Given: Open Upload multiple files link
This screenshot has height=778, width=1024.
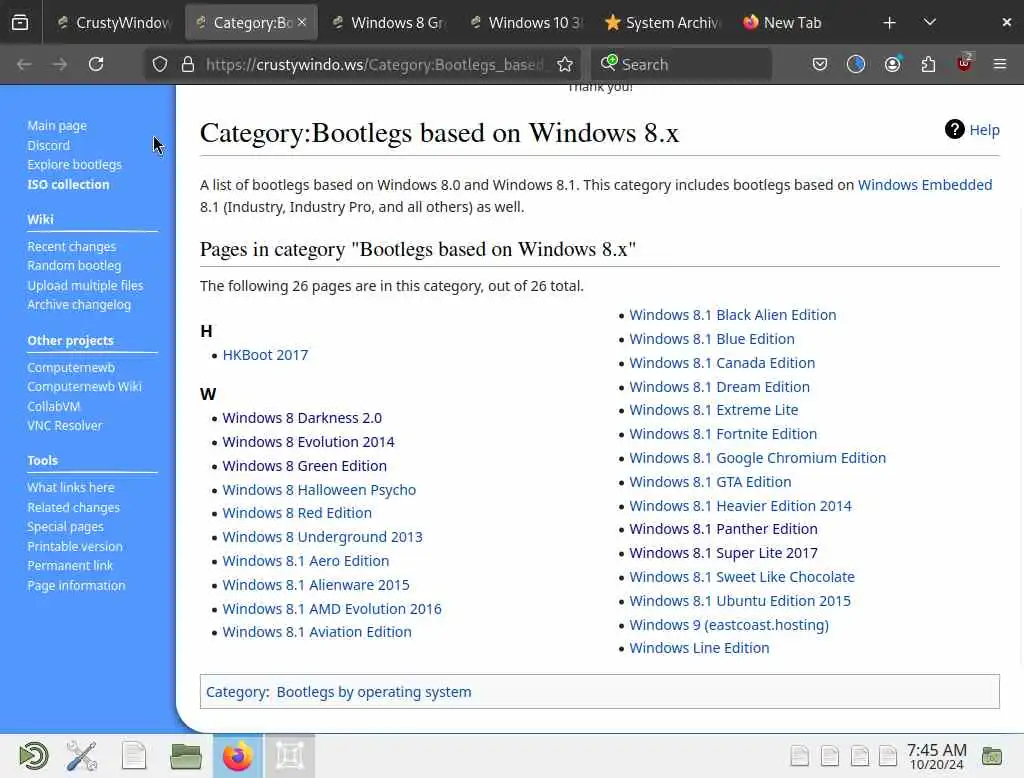Looking at the screenshot, I should coord(85,285).
